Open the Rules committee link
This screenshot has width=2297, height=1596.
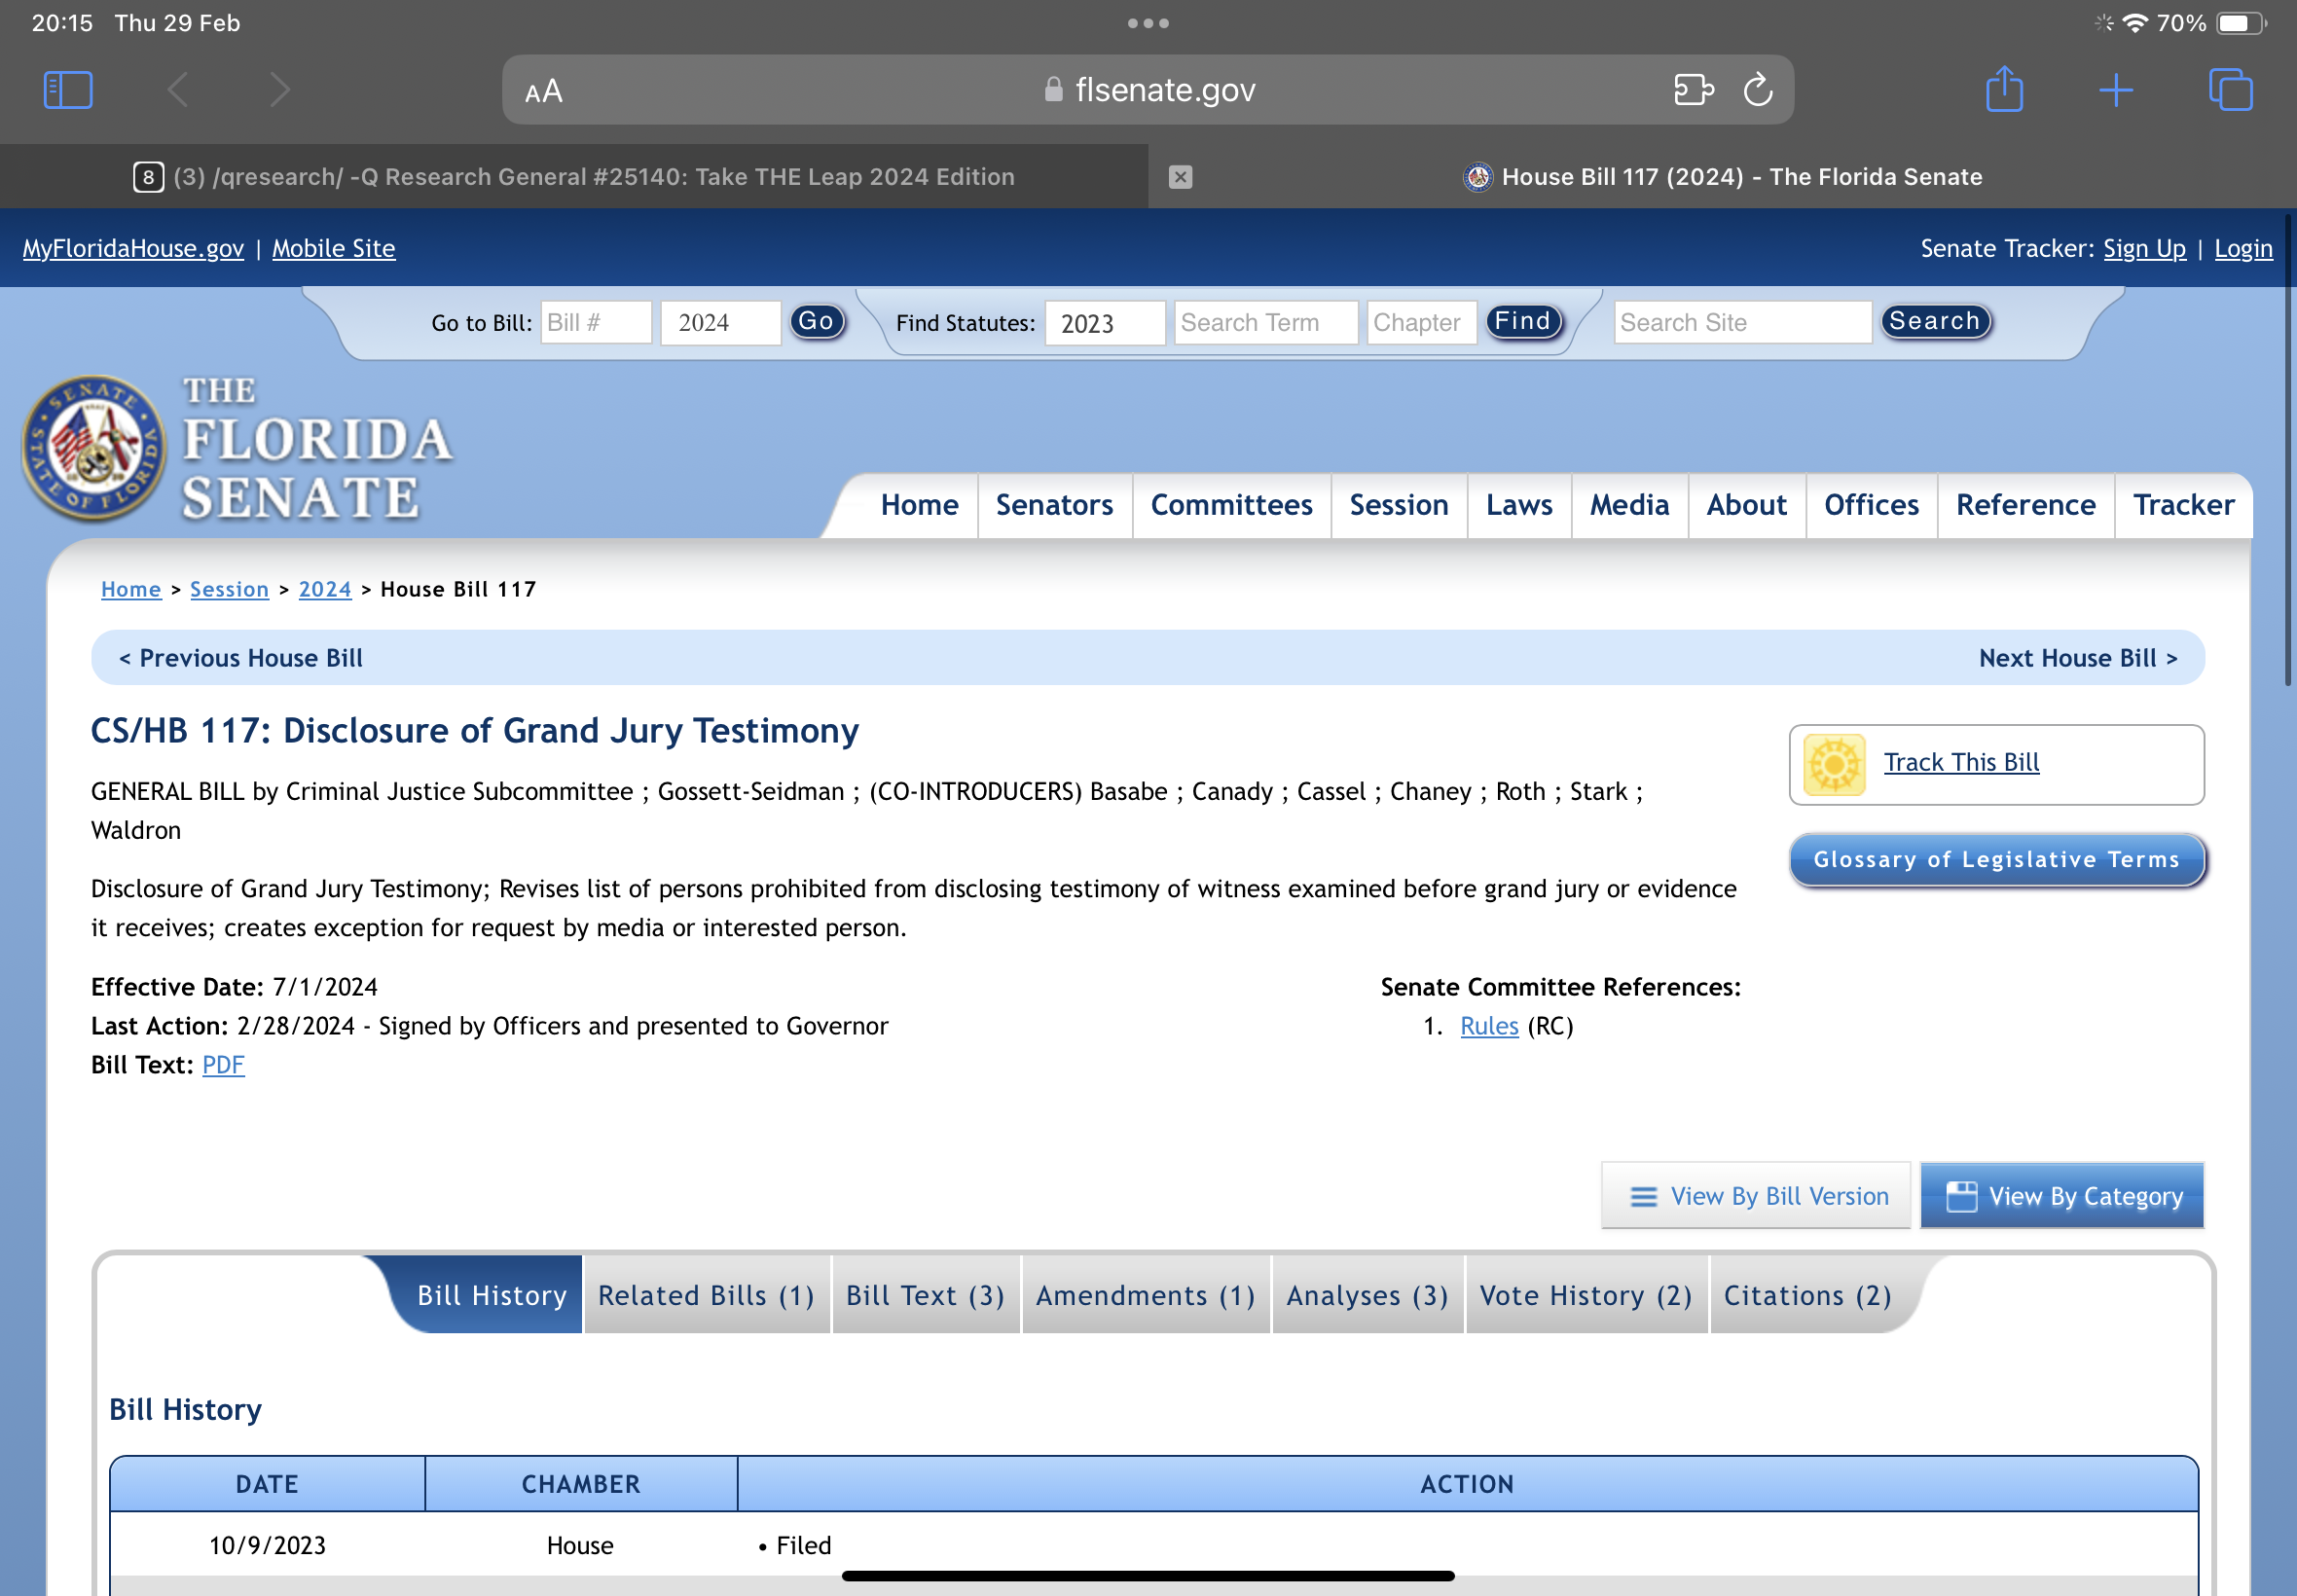pos(1489,1026)
